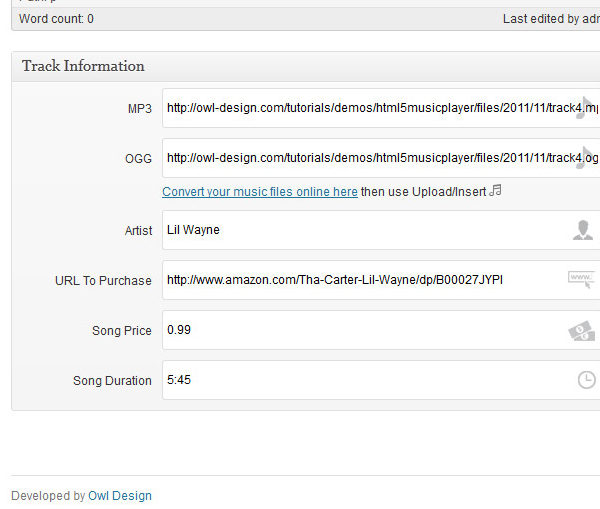Focus the OGG file URL input
Image resolution: width=600 pixels, height=509 pixels.
click(x=381, y=158)
